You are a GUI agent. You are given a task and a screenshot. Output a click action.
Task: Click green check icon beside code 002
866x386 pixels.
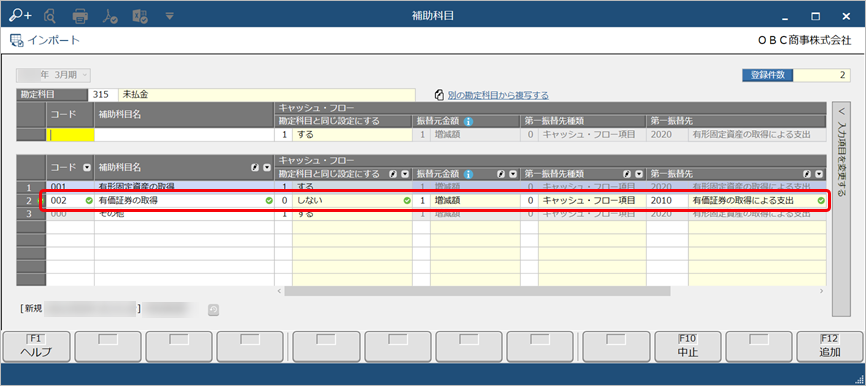[x=88, y=201]
